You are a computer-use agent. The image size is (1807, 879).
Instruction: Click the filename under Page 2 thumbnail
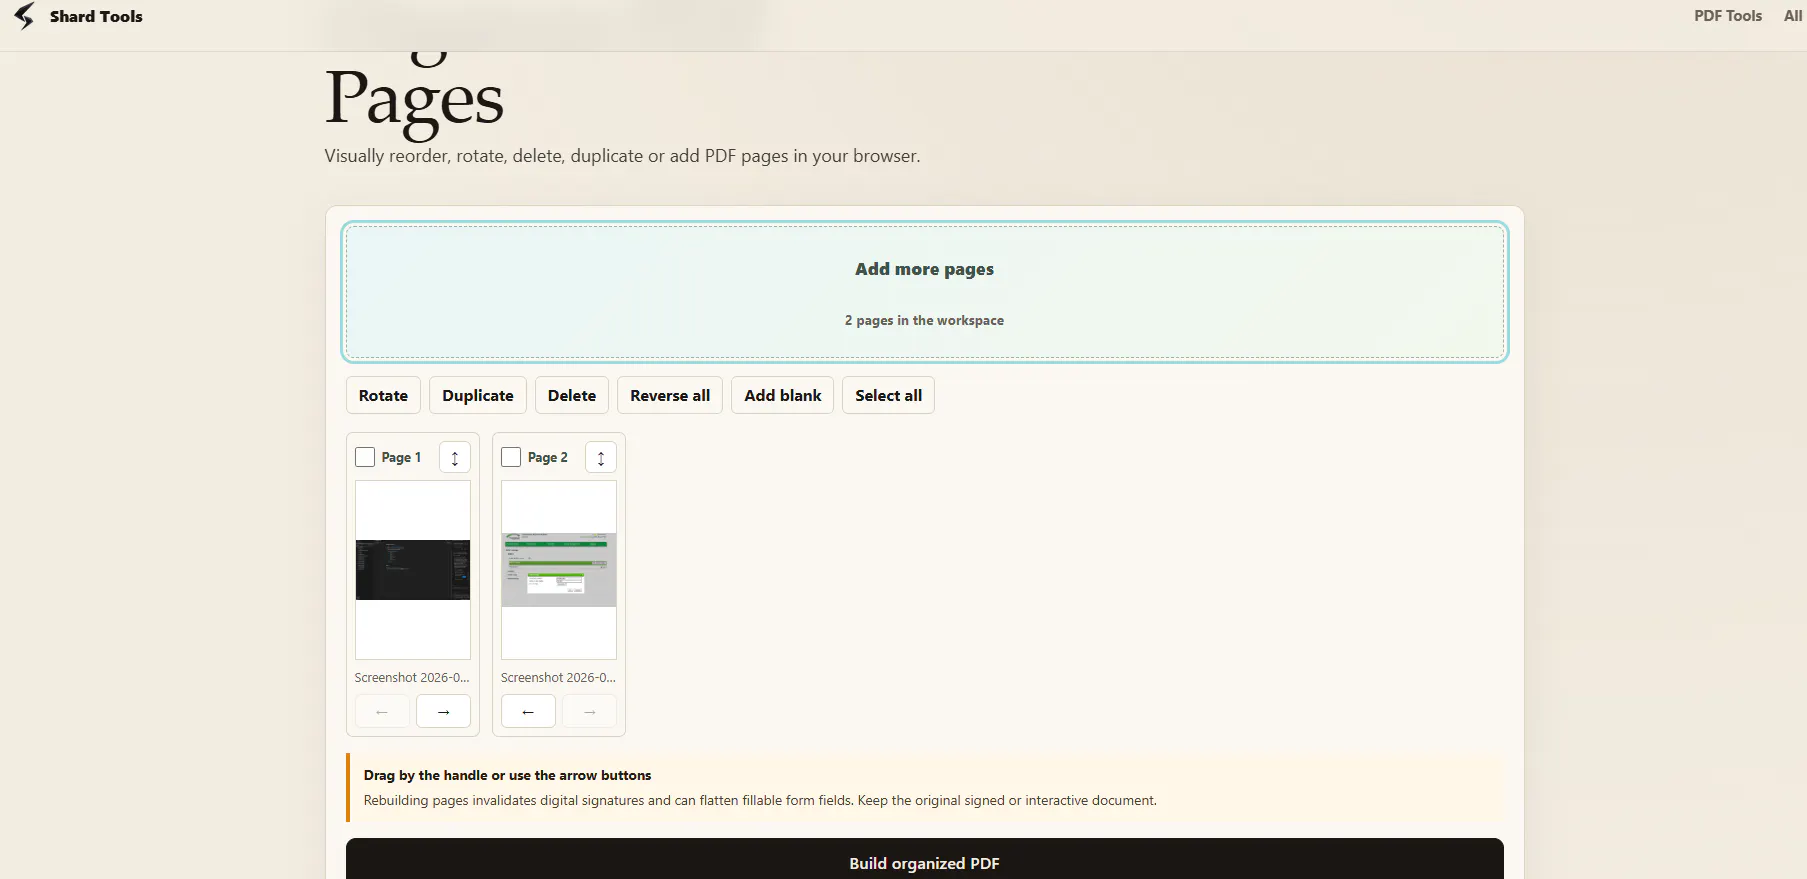(x=558, y=677)
